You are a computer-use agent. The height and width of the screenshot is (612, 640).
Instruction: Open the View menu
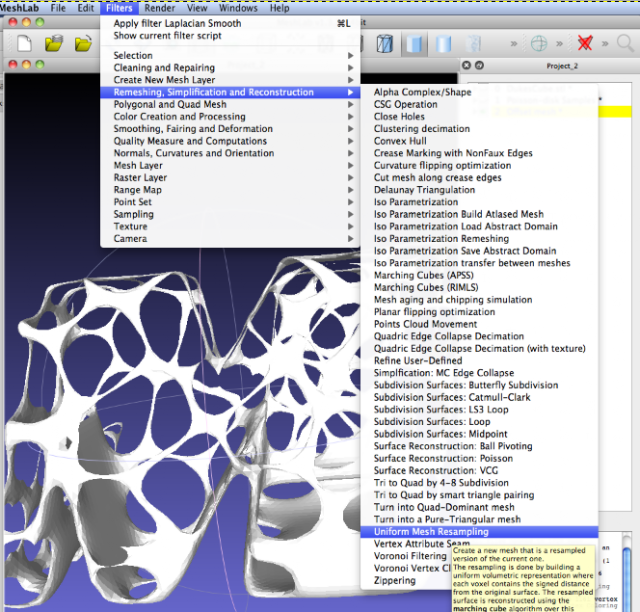click(x=197, y=8)
